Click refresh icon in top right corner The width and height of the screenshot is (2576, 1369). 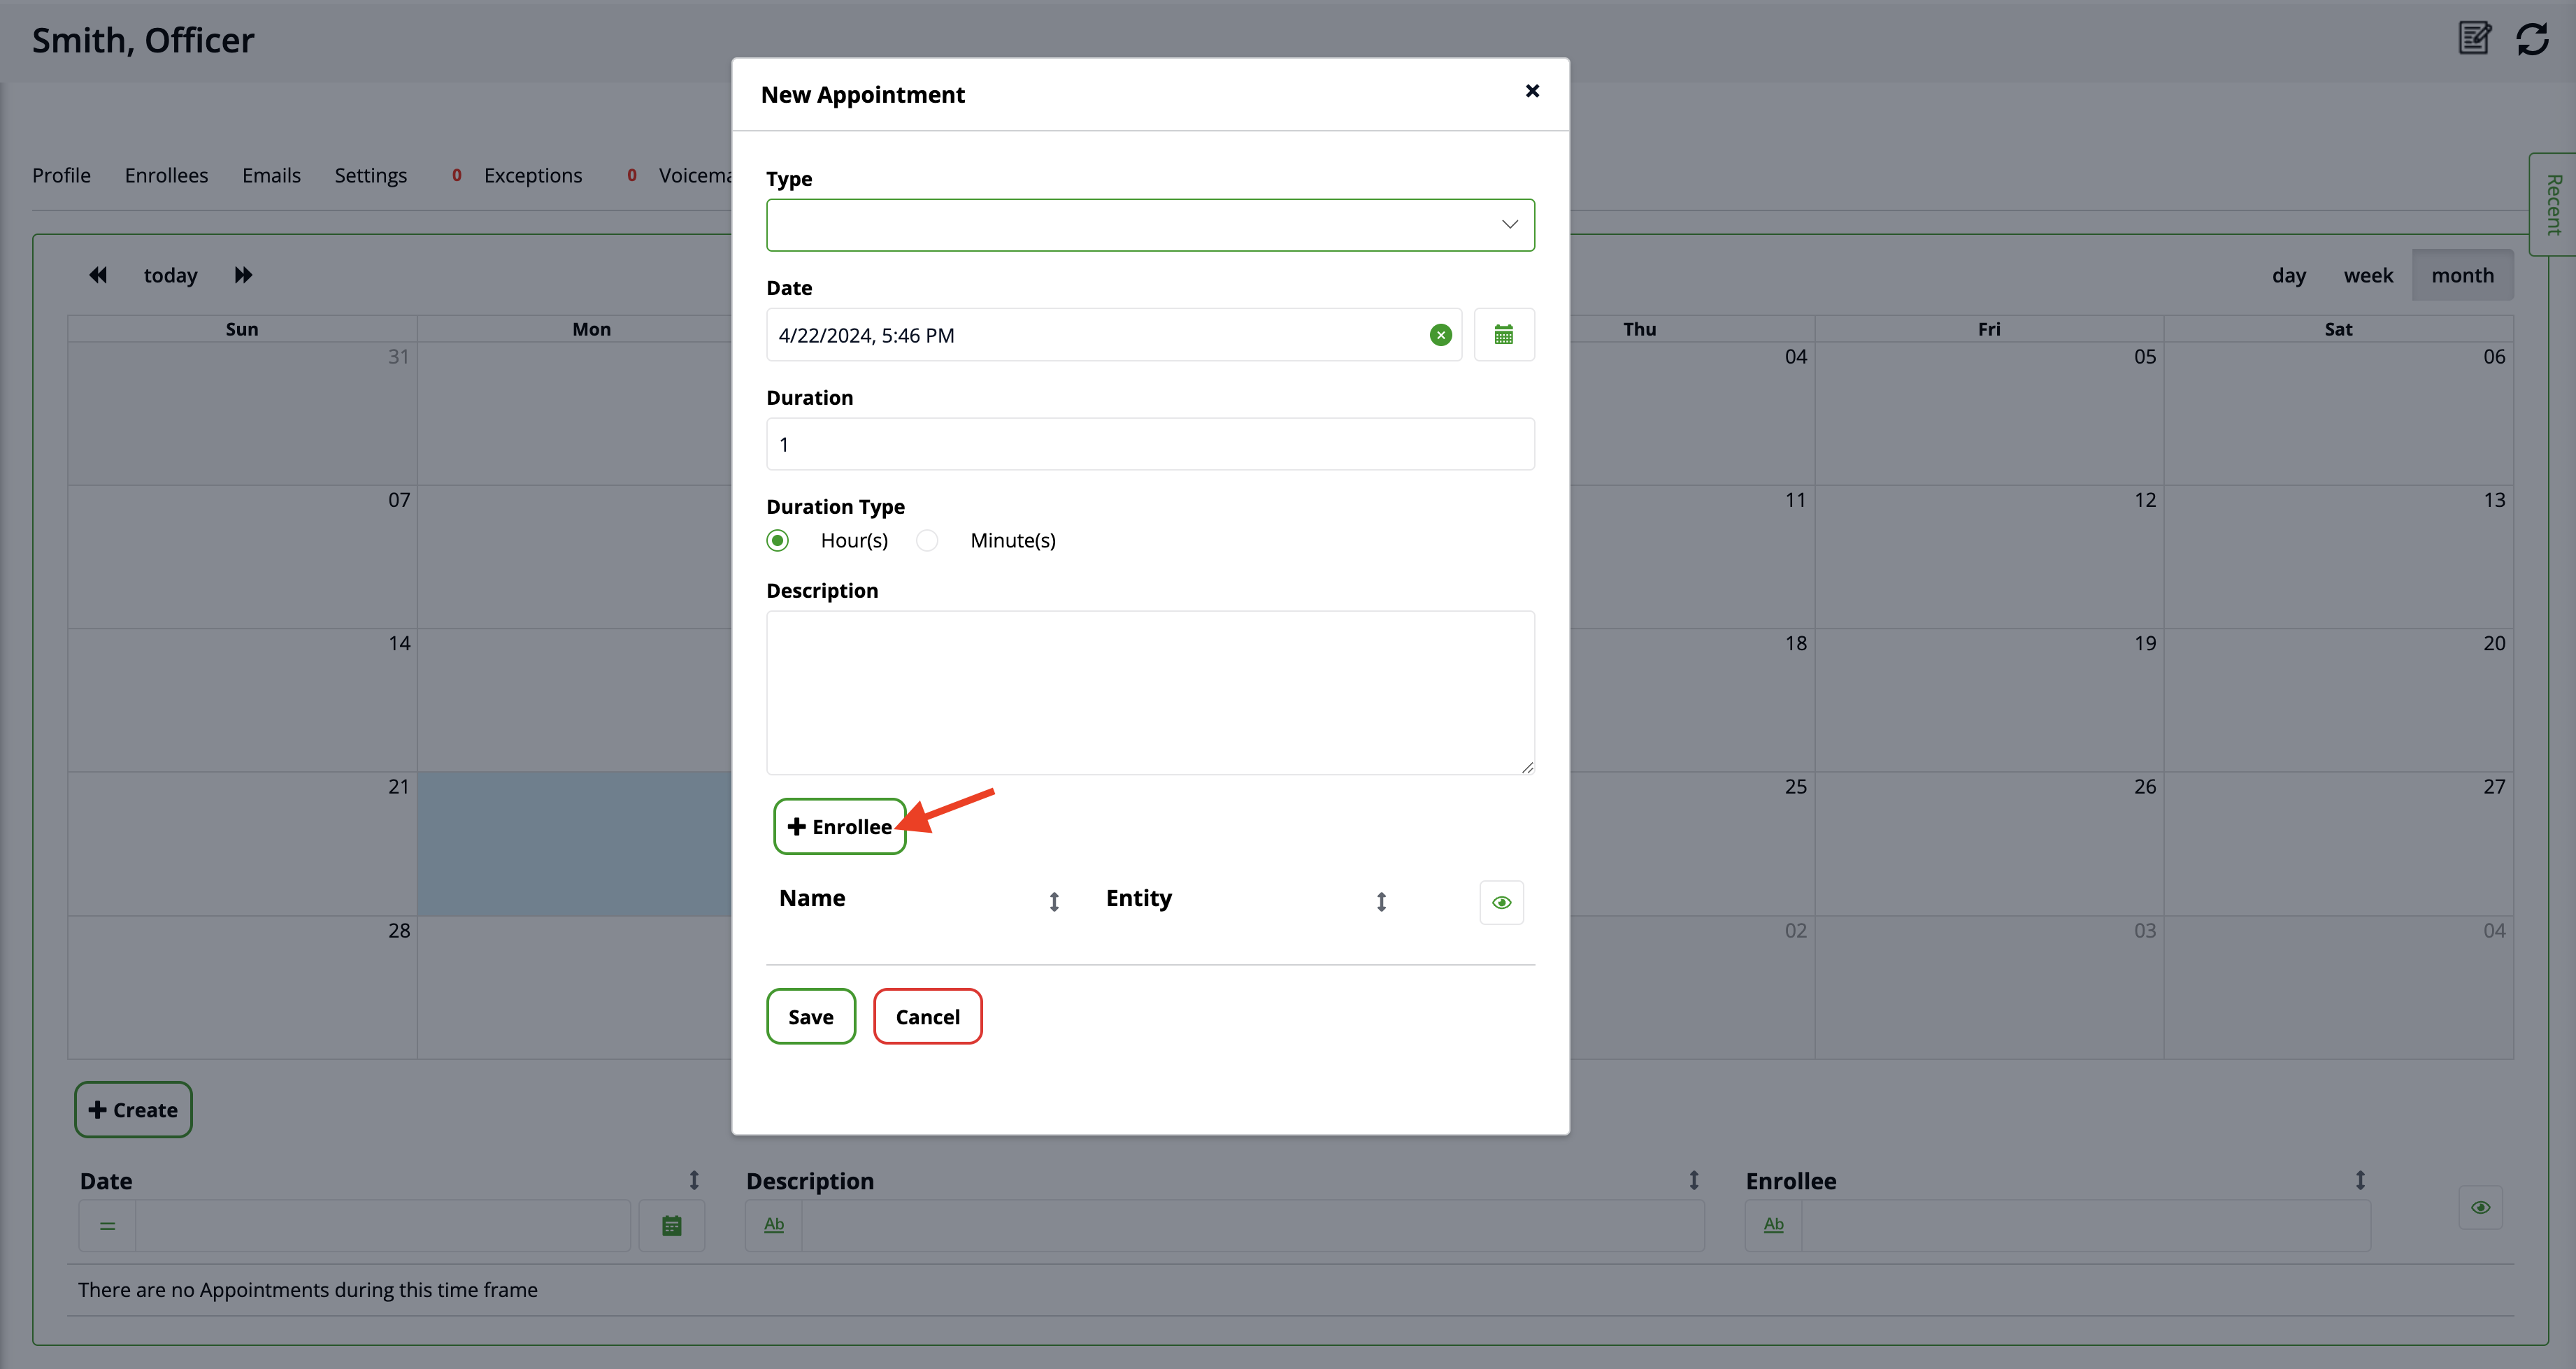(x=2532, y=40)
